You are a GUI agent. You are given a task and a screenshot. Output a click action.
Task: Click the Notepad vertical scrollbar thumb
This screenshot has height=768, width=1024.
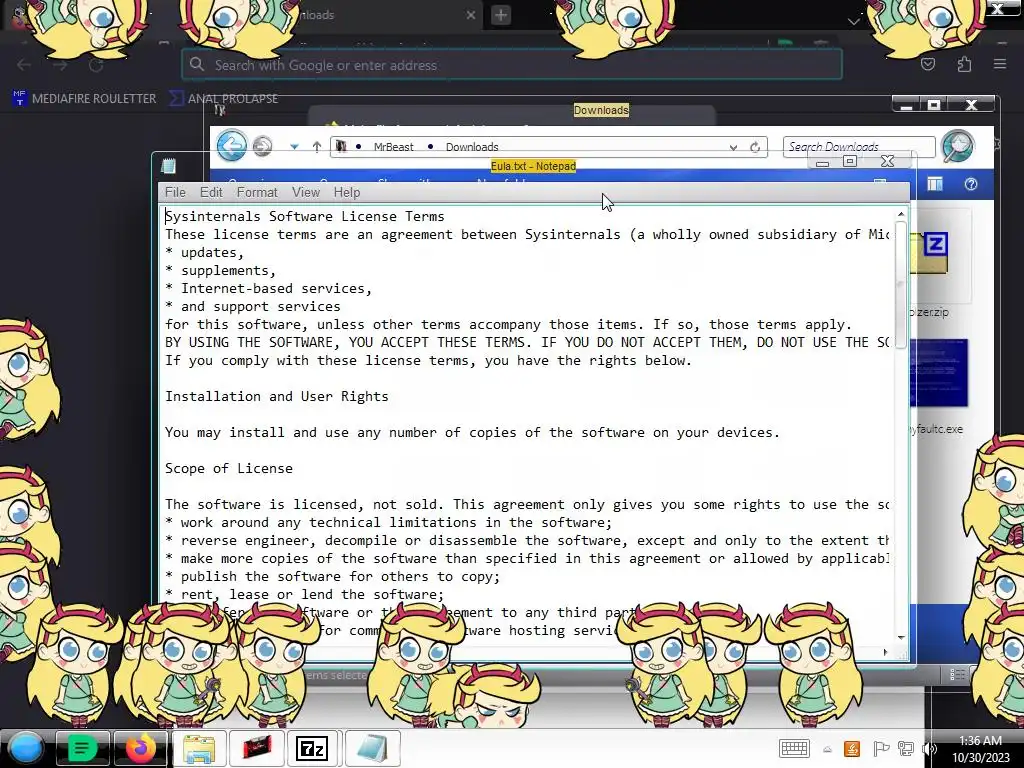[901, 285]
